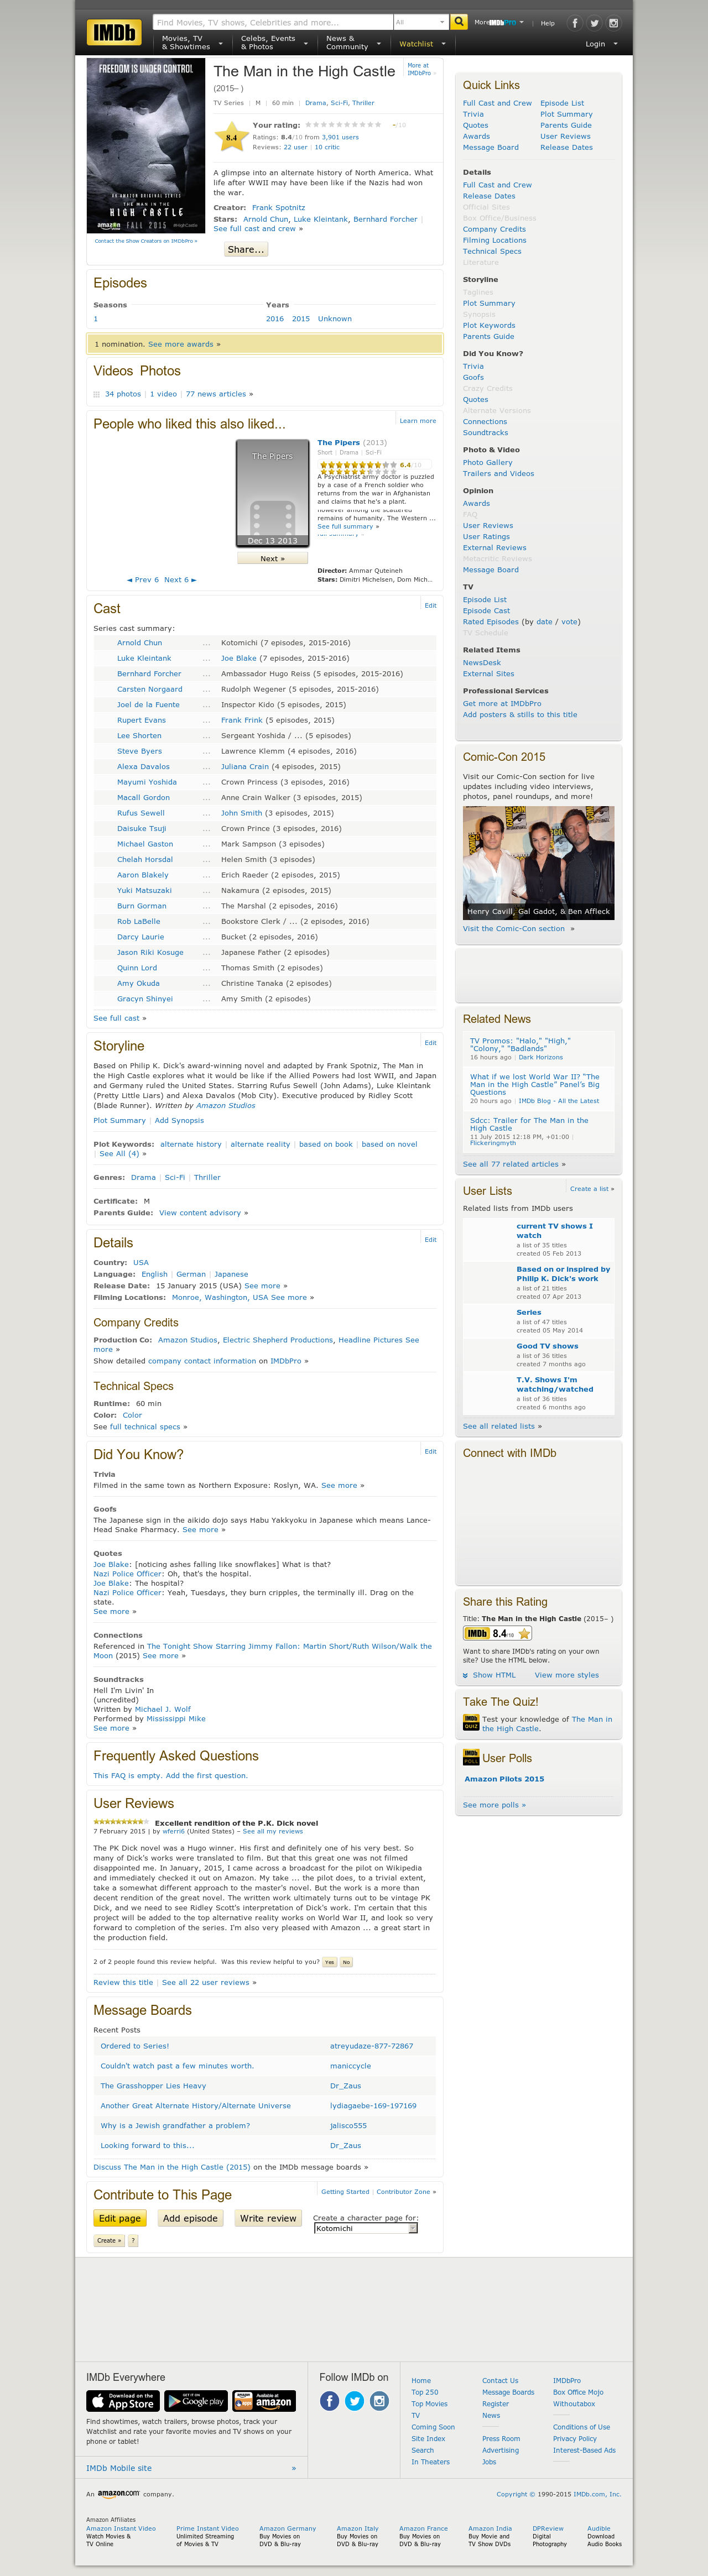The image size is (708, 2576).
Task: Click the Google Play badge
Action: coord(196,2400)
